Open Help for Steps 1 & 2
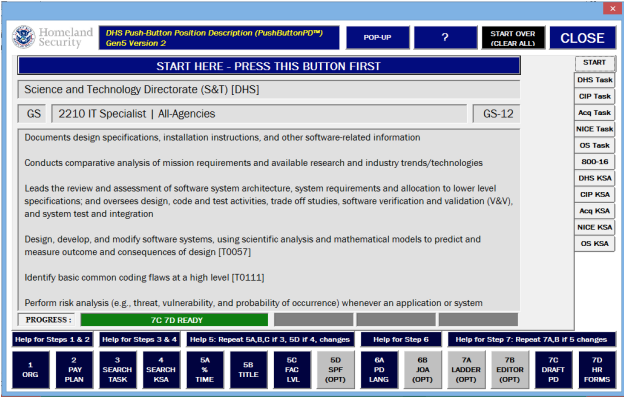The height and width of the screenshot is (400, 624). (54, 339)
